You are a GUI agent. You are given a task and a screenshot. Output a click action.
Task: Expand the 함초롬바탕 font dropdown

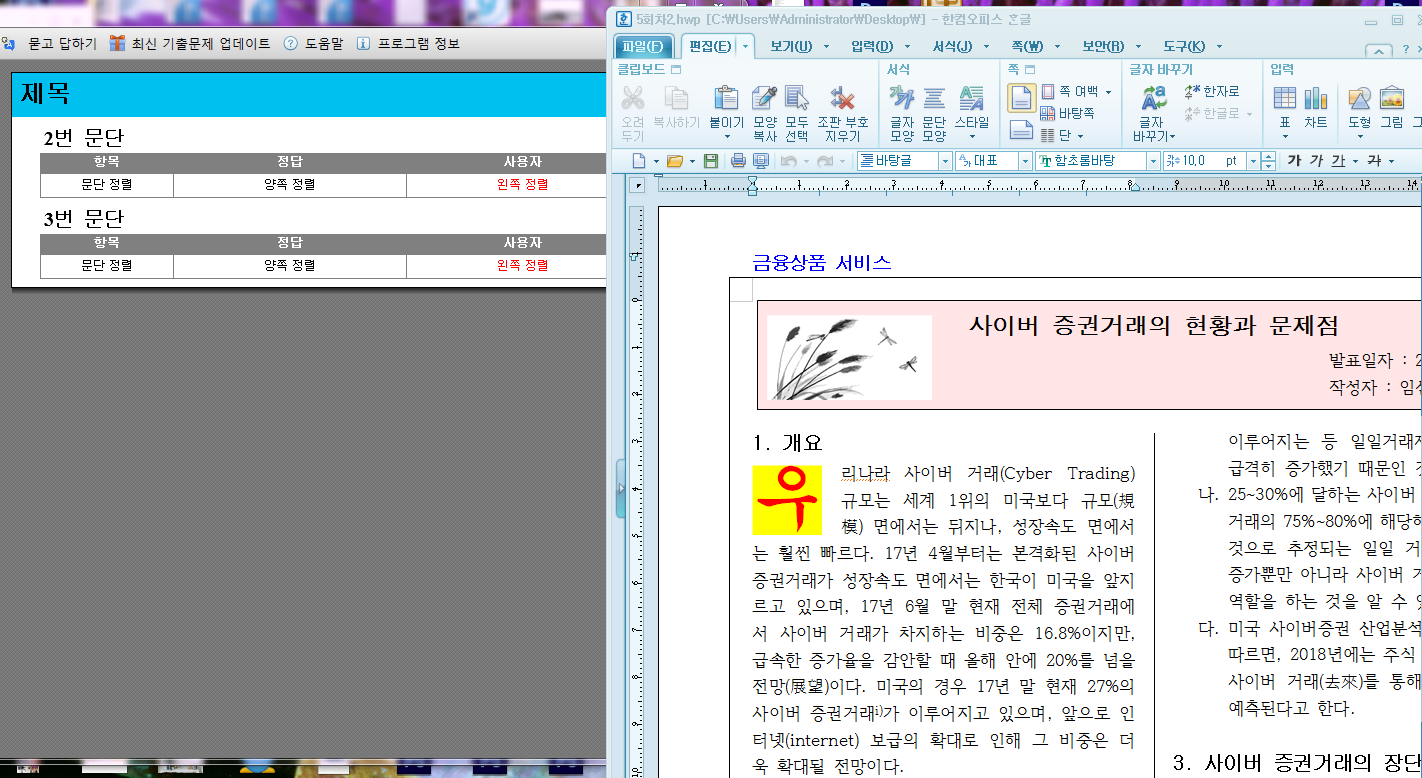point(1152,161)
